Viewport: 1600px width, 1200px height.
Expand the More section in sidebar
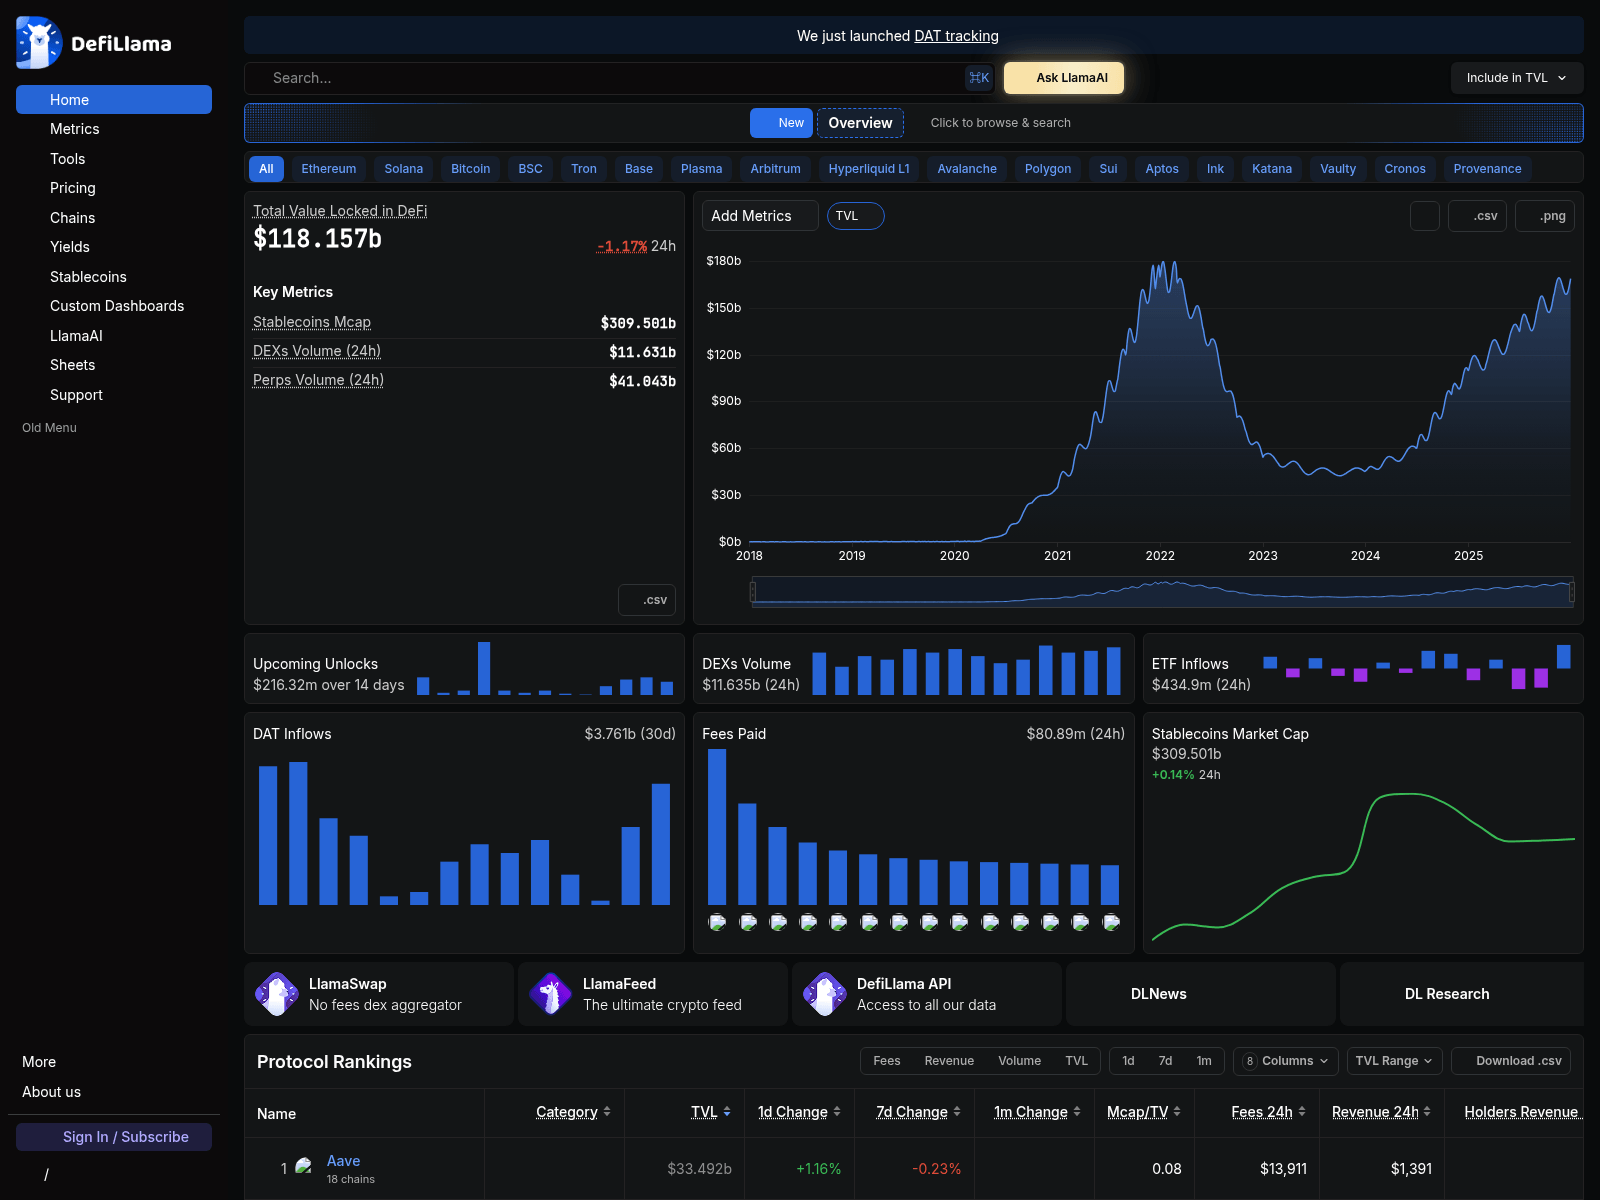(x=39, y=1062)
